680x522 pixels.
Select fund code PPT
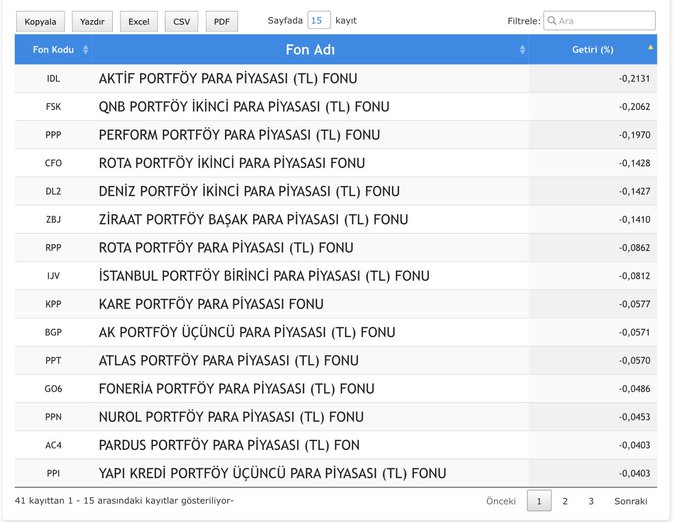53,360
